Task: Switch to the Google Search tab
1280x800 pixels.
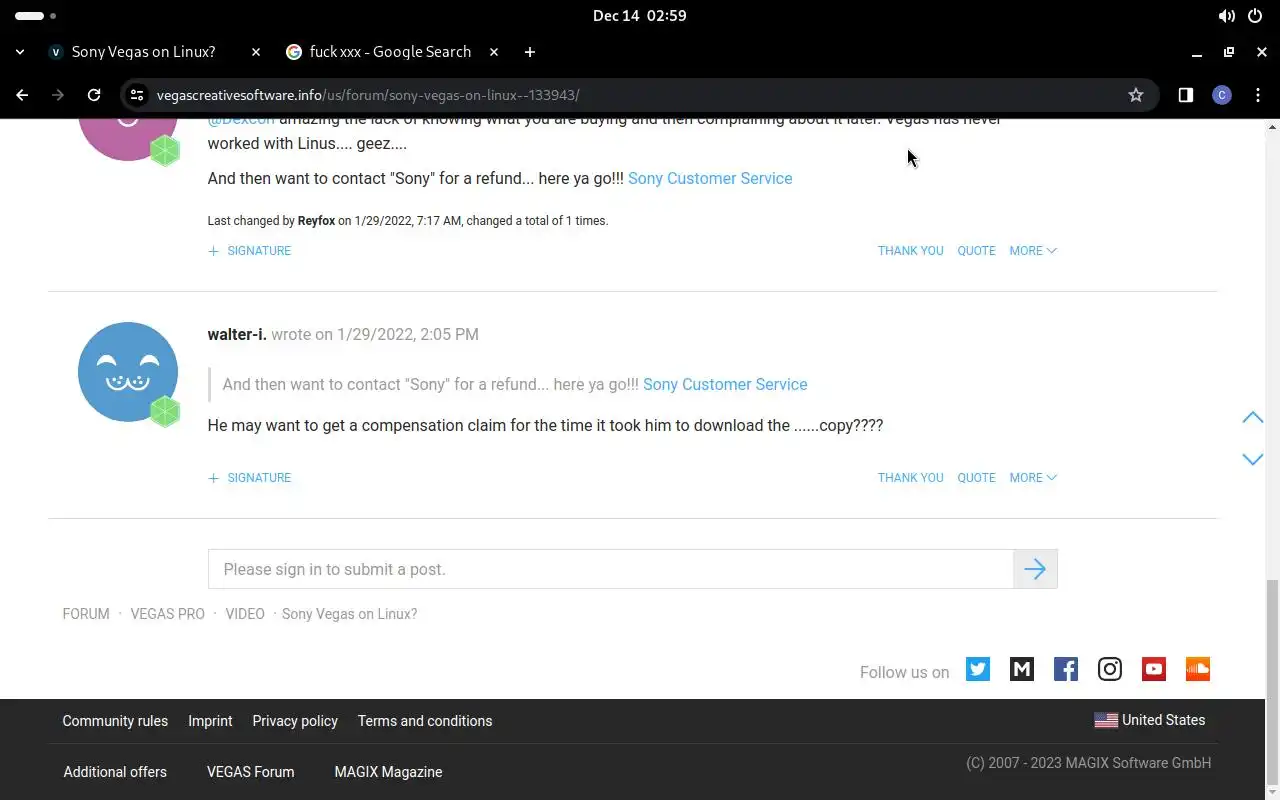Action: pyautogui.click(x=390, y=52)
